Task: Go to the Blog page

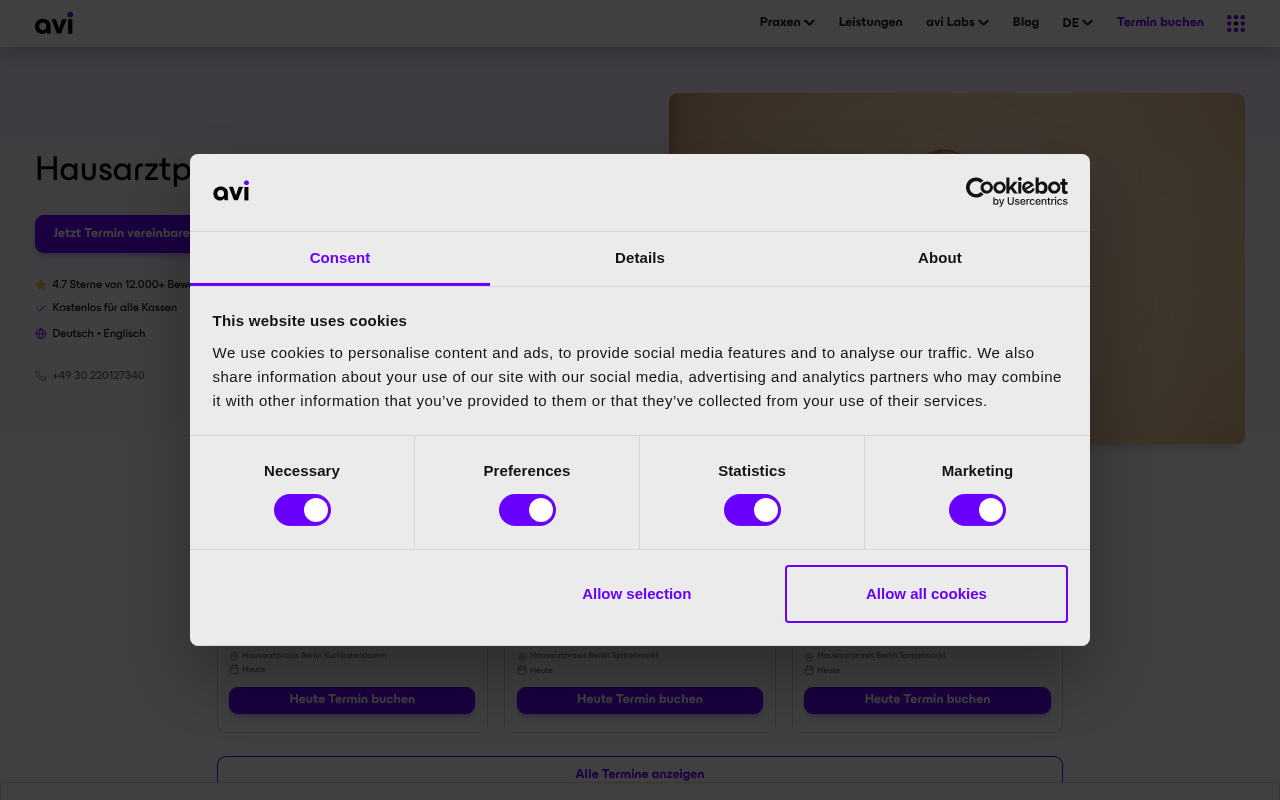Action: [x=1026, y=22]
